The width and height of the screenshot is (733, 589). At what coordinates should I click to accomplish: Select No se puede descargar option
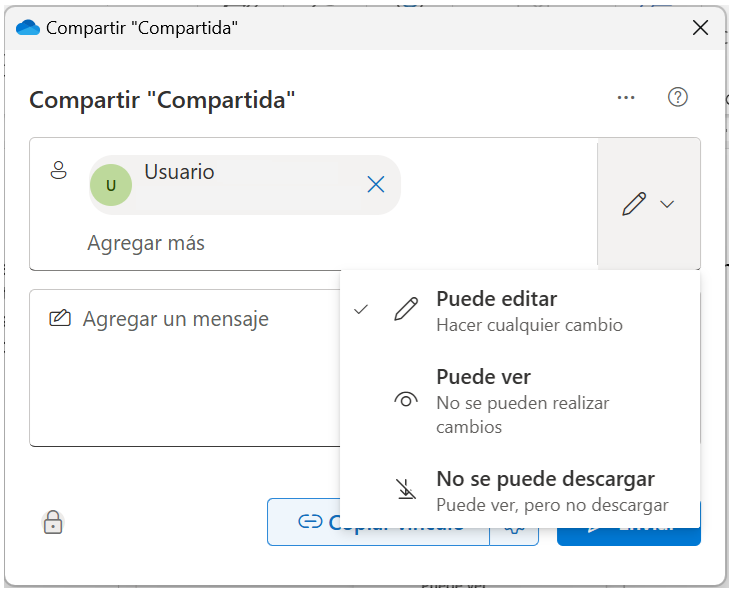[x=520, y=491]
